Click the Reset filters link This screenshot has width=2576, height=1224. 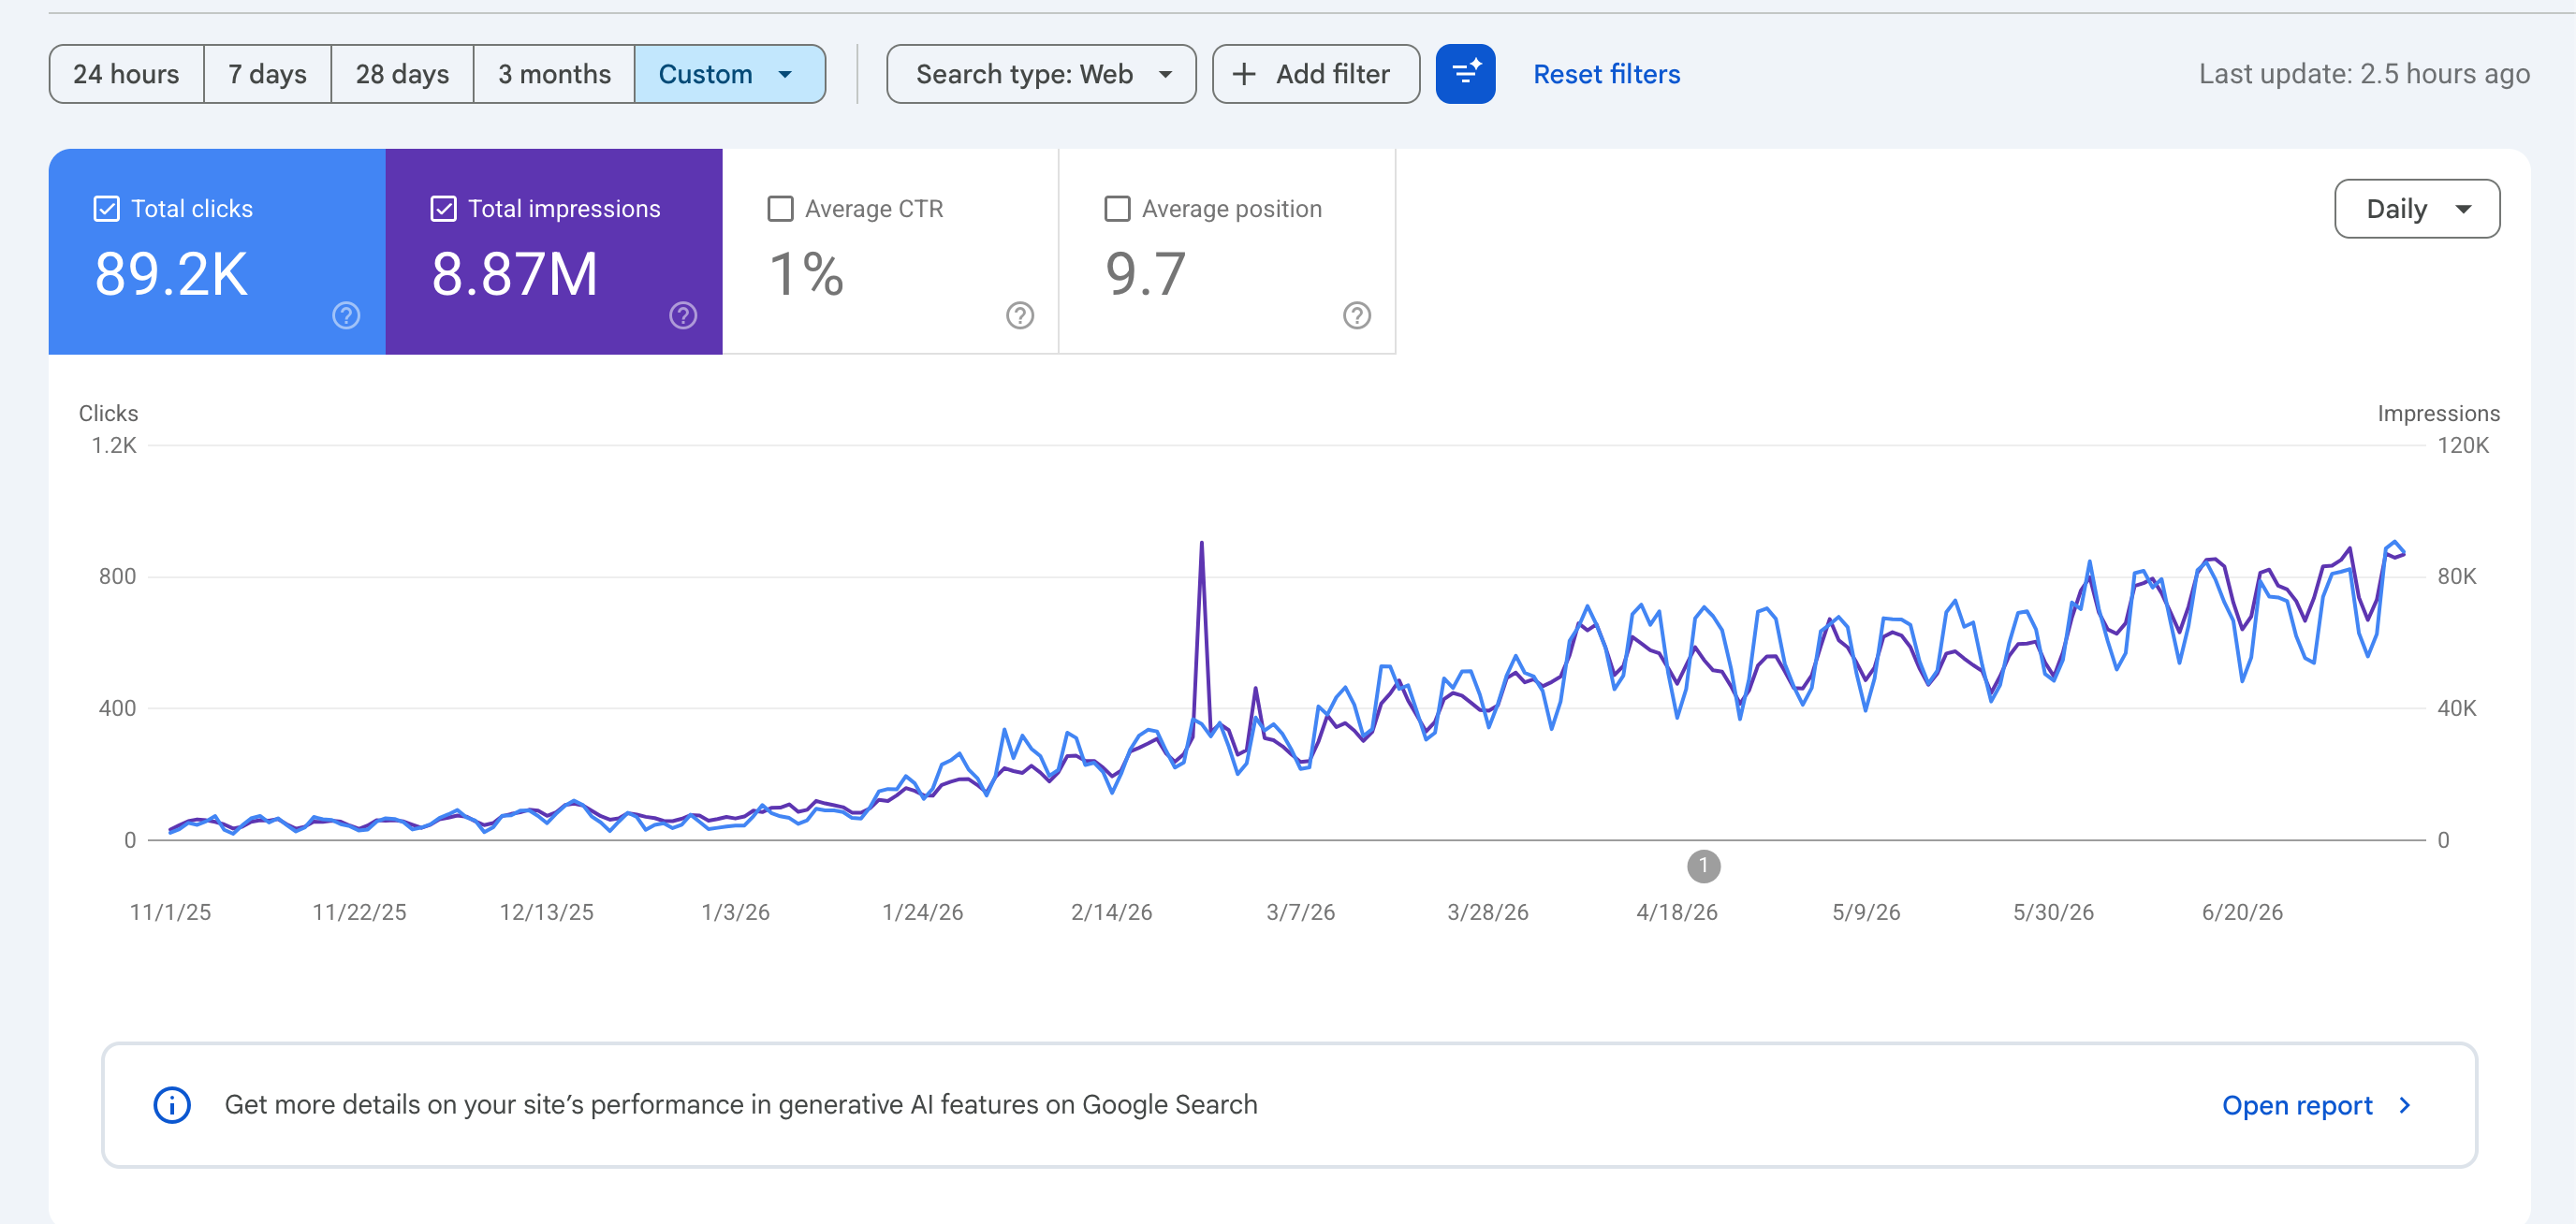(1606, 74)
